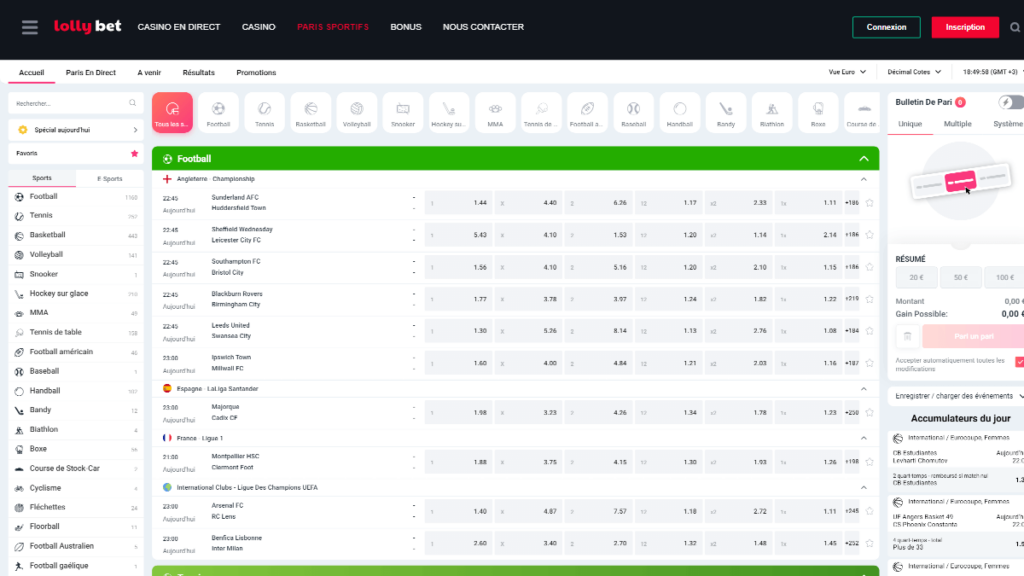The width and height of the screenshot is (1024, 576).
Task: Toggle 'Accepter automatiquement' checkbox
Action: 1019,362
